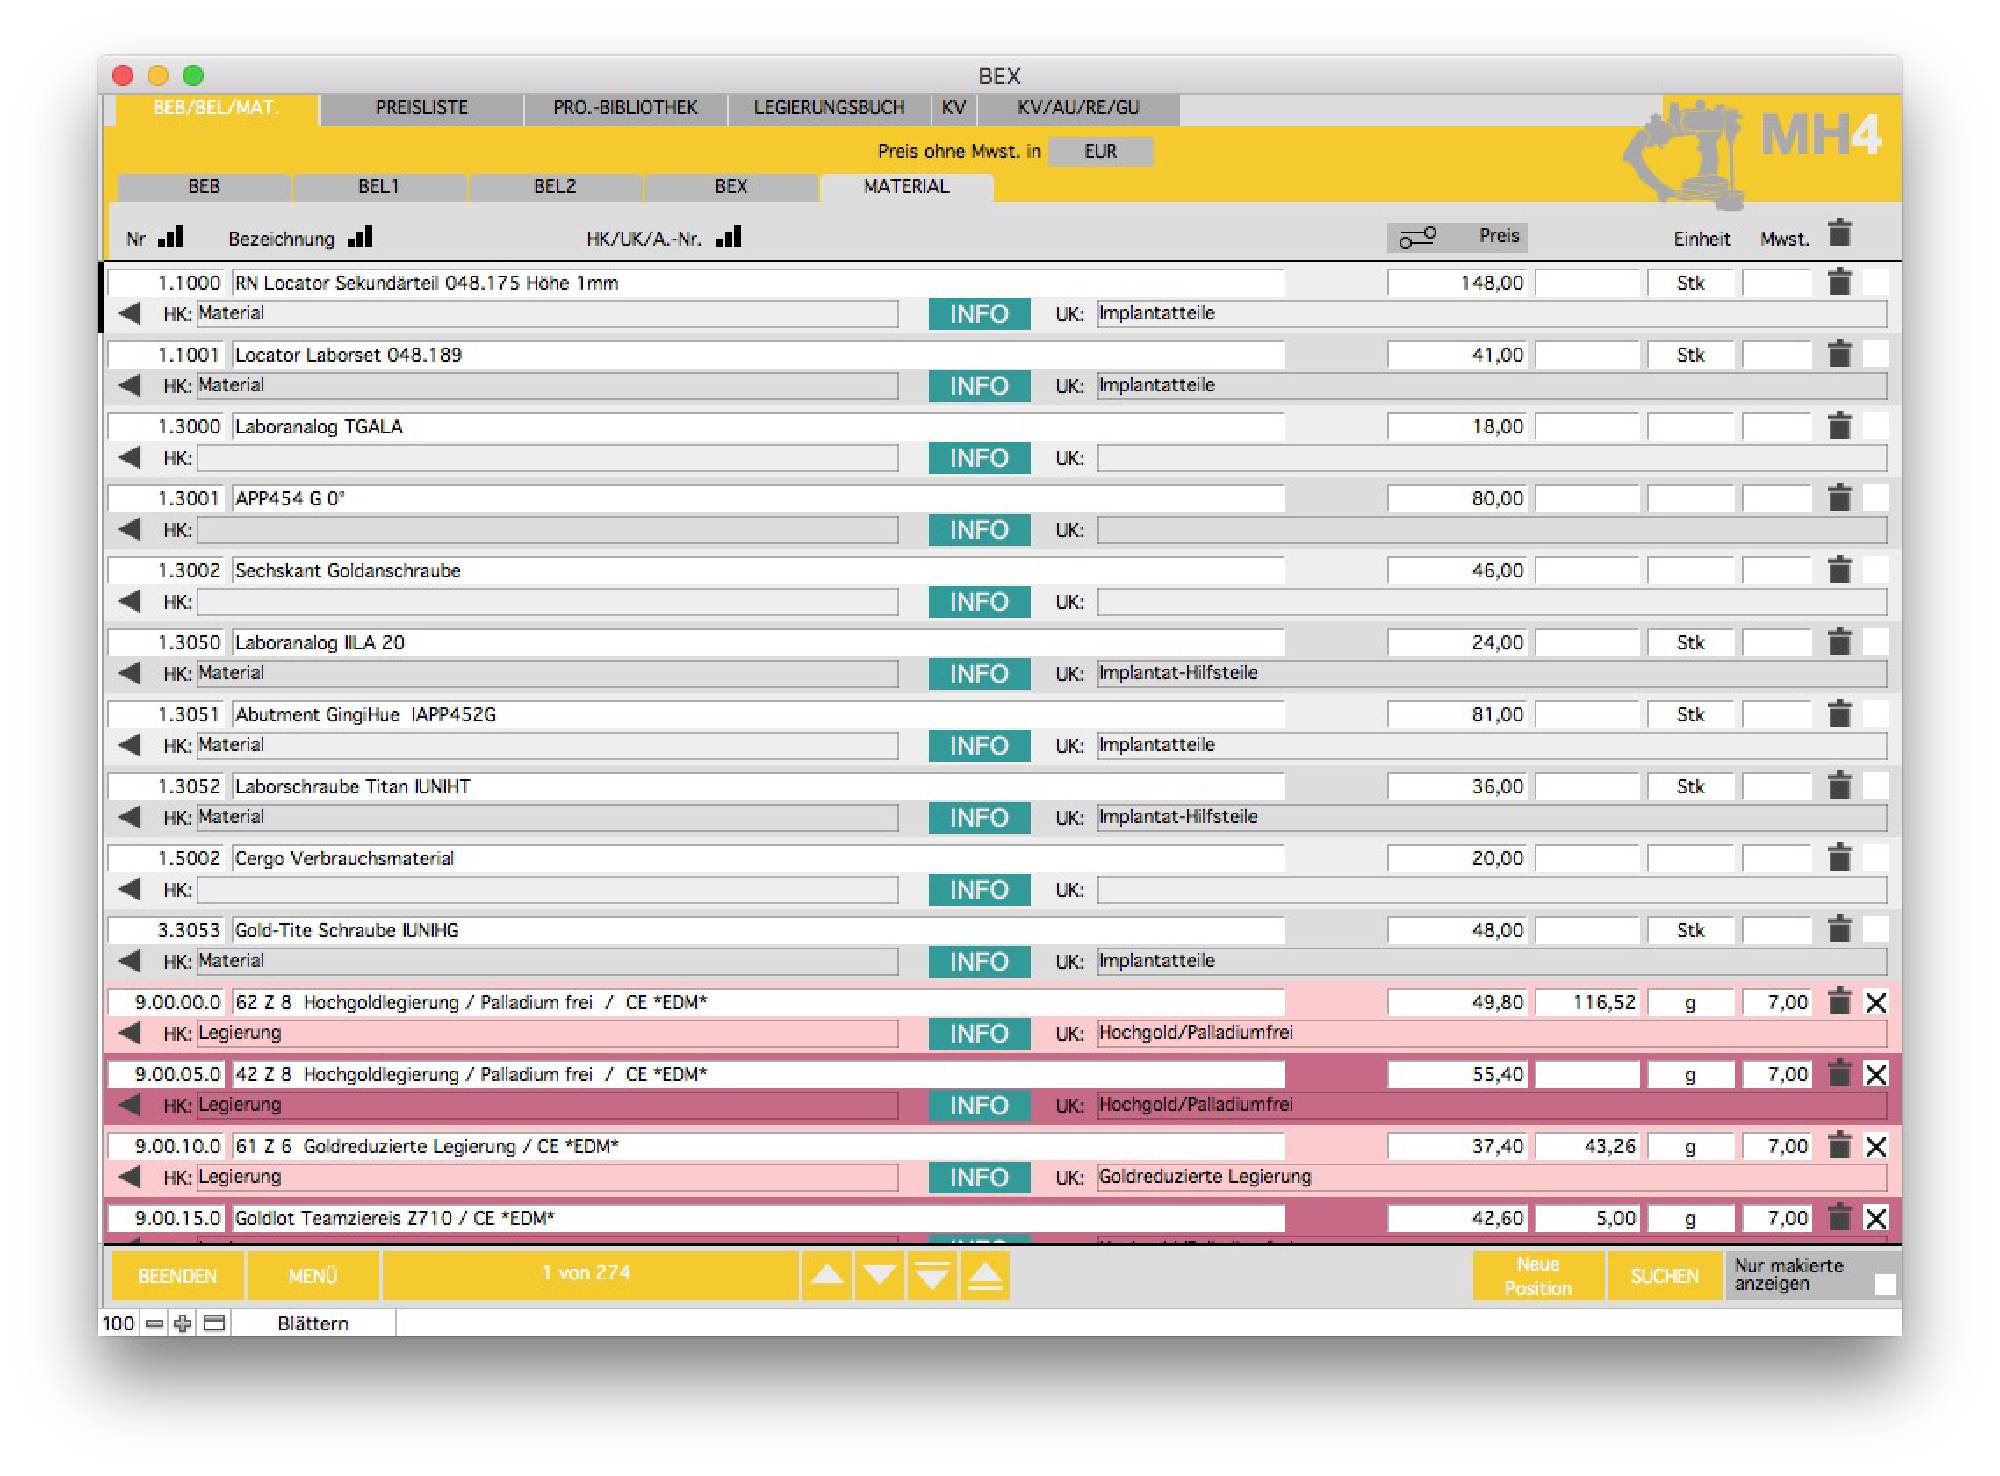Delete the Locator Laborset 048.189 row via trash icon

point(1839,354)
